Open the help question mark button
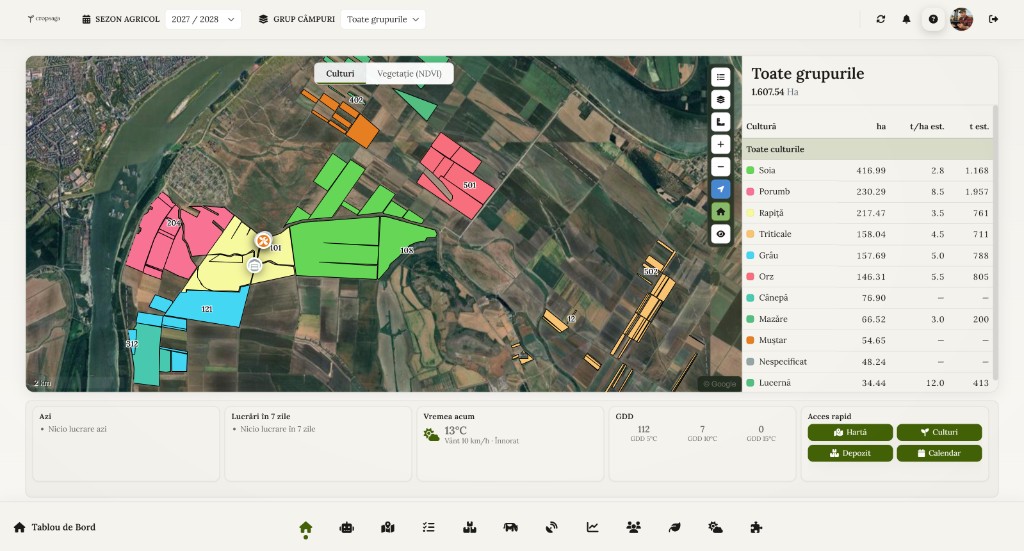 [x=933, y=19]
